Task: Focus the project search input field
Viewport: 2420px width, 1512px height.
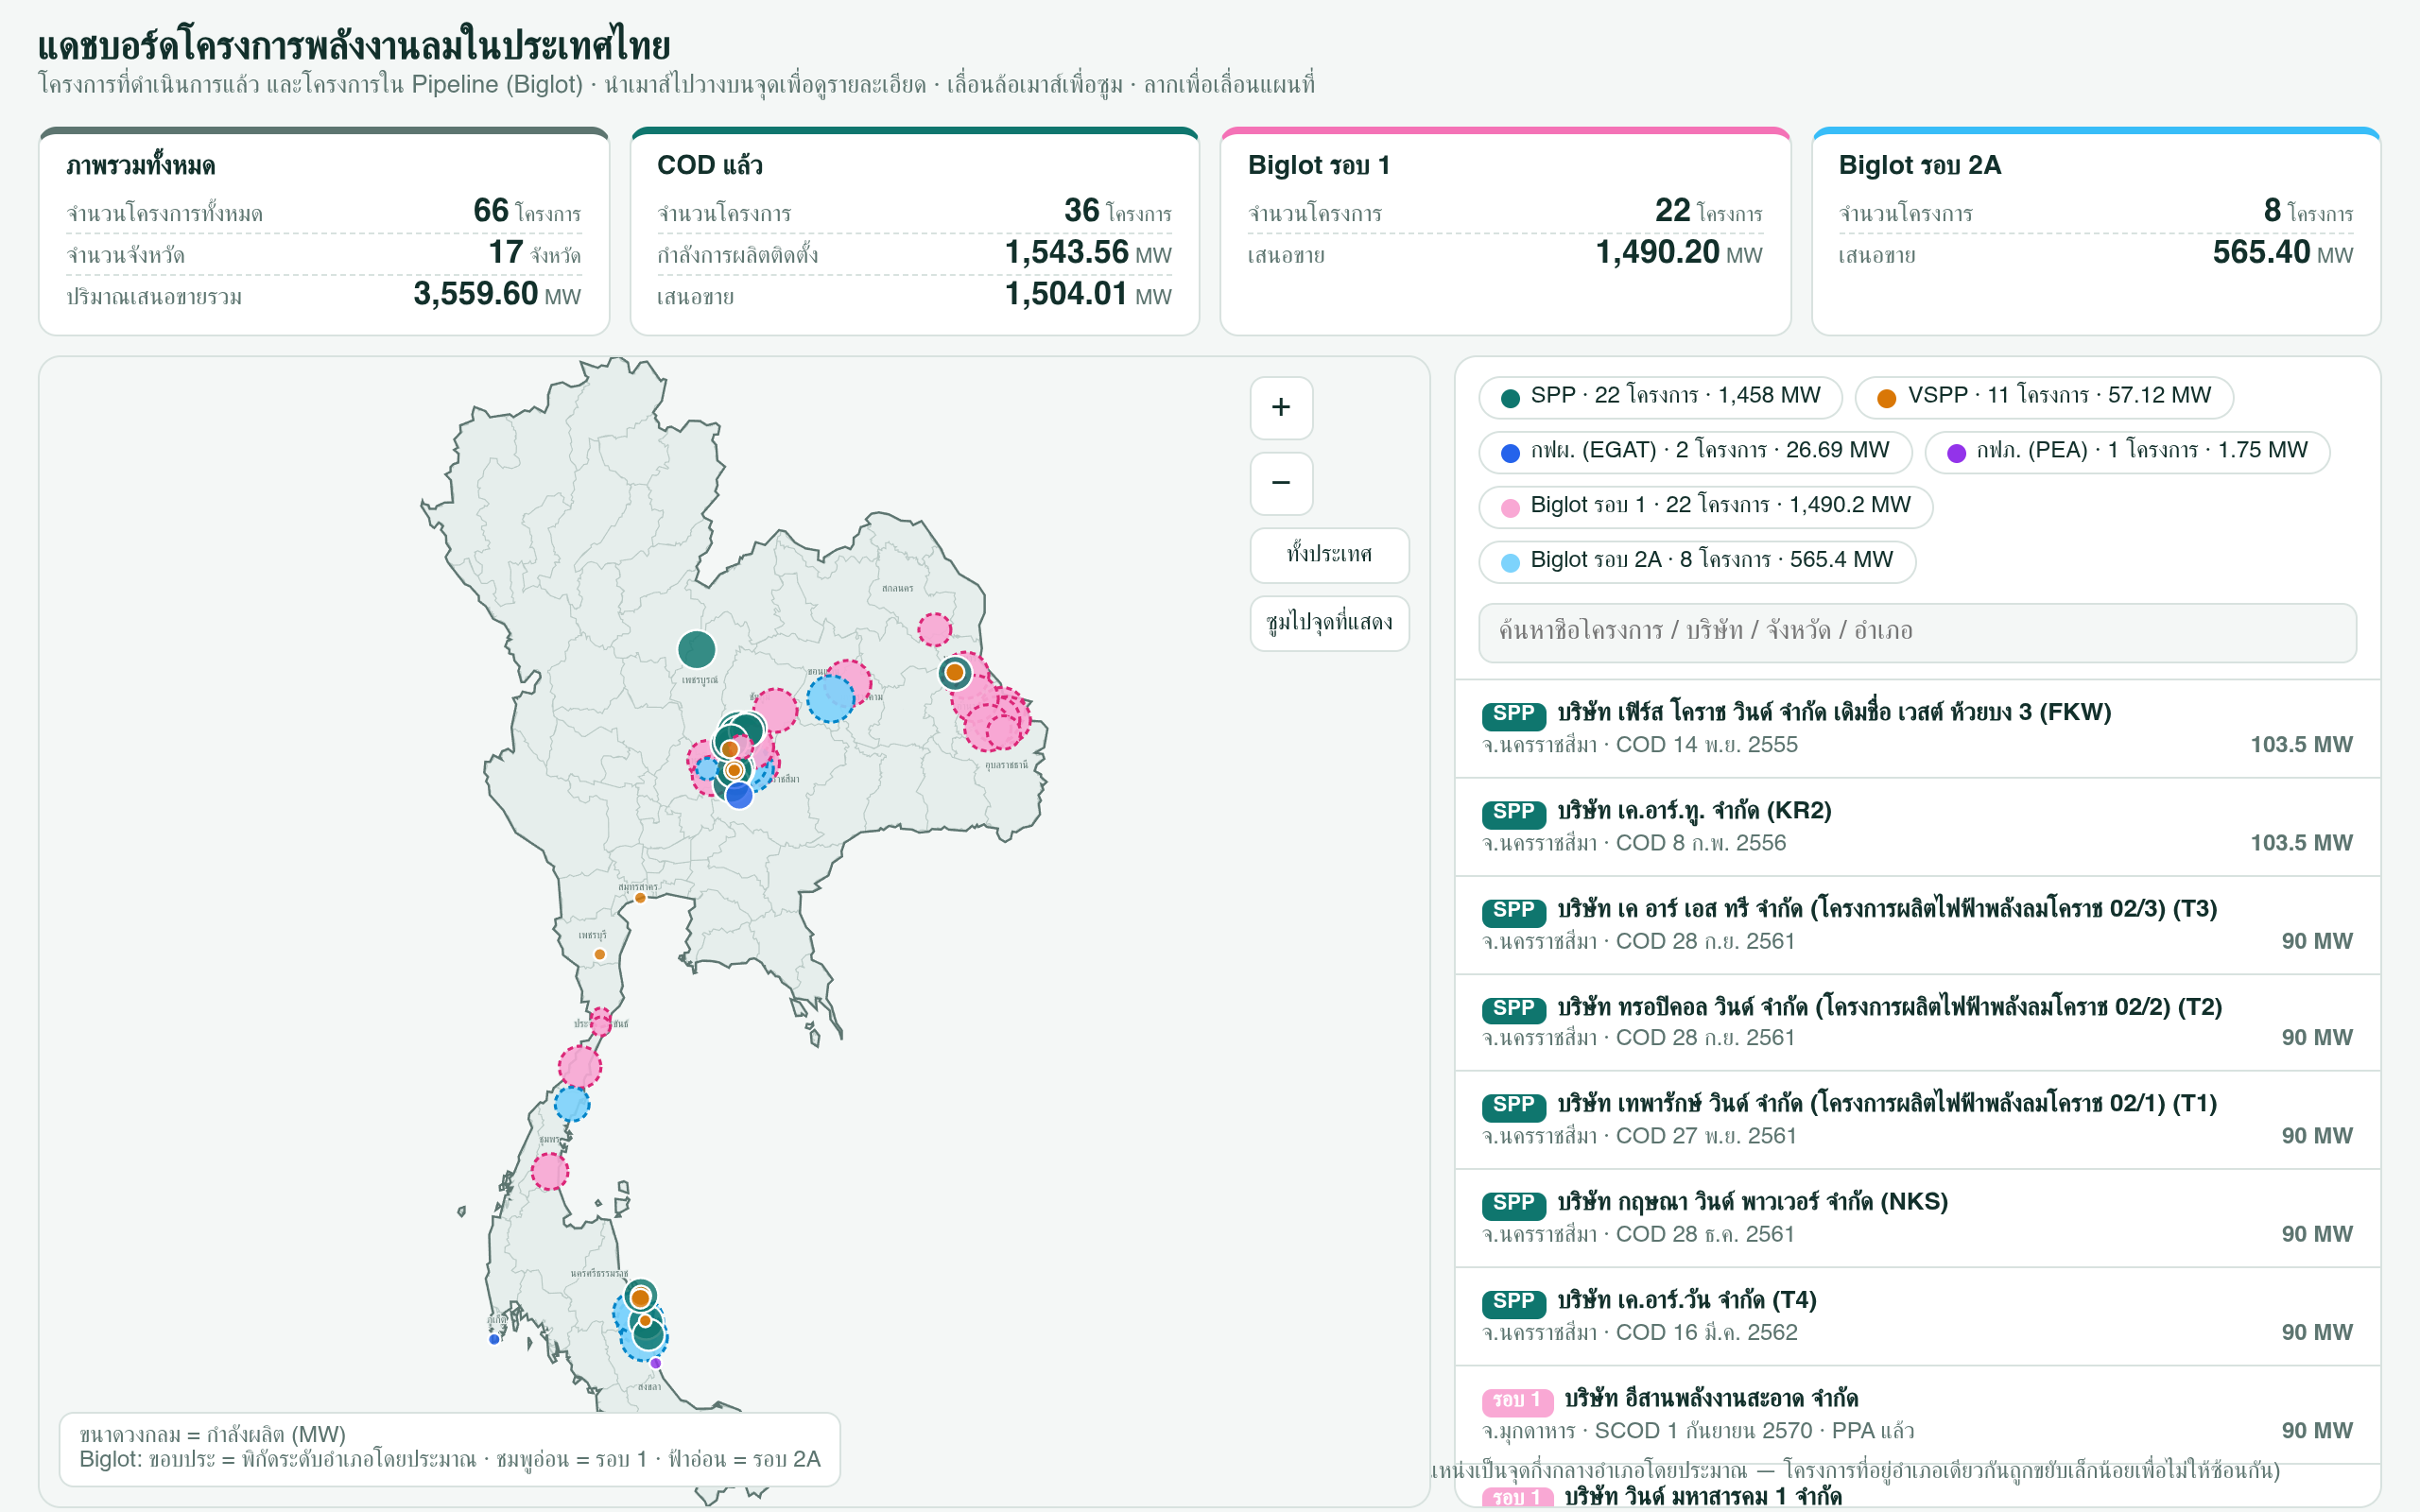Action: pos(1917,632)
